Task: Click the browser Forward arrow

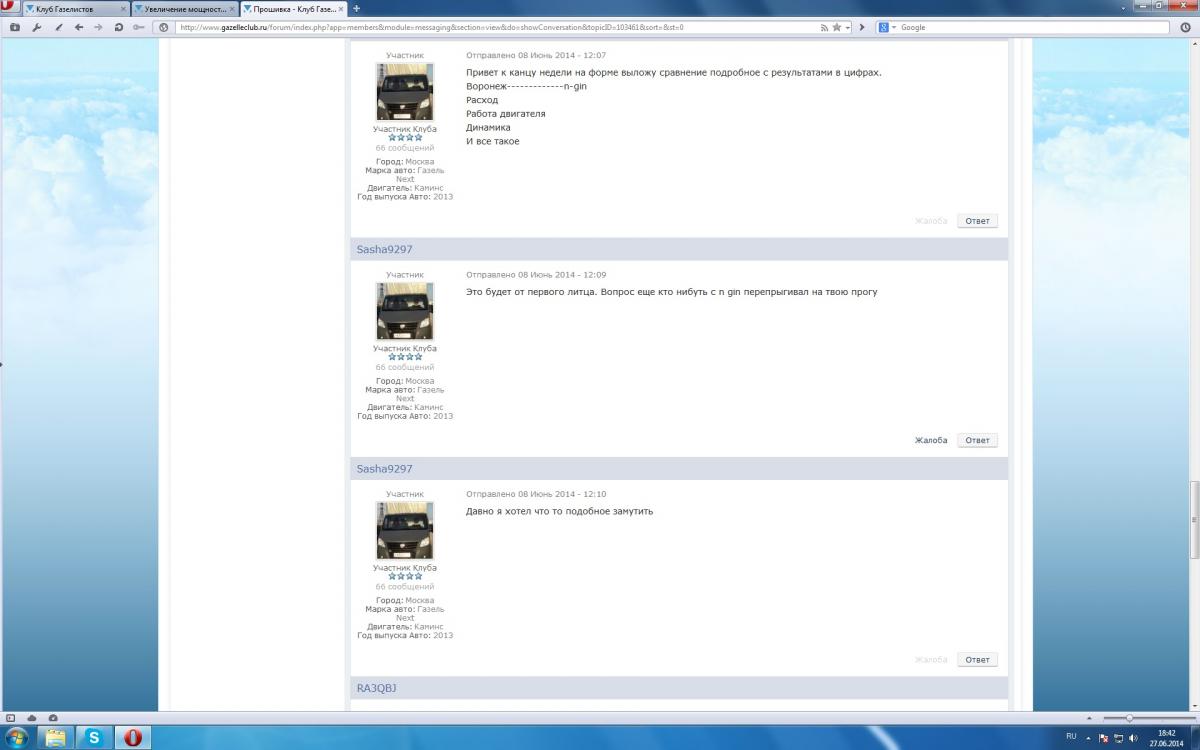Action: 98,27
